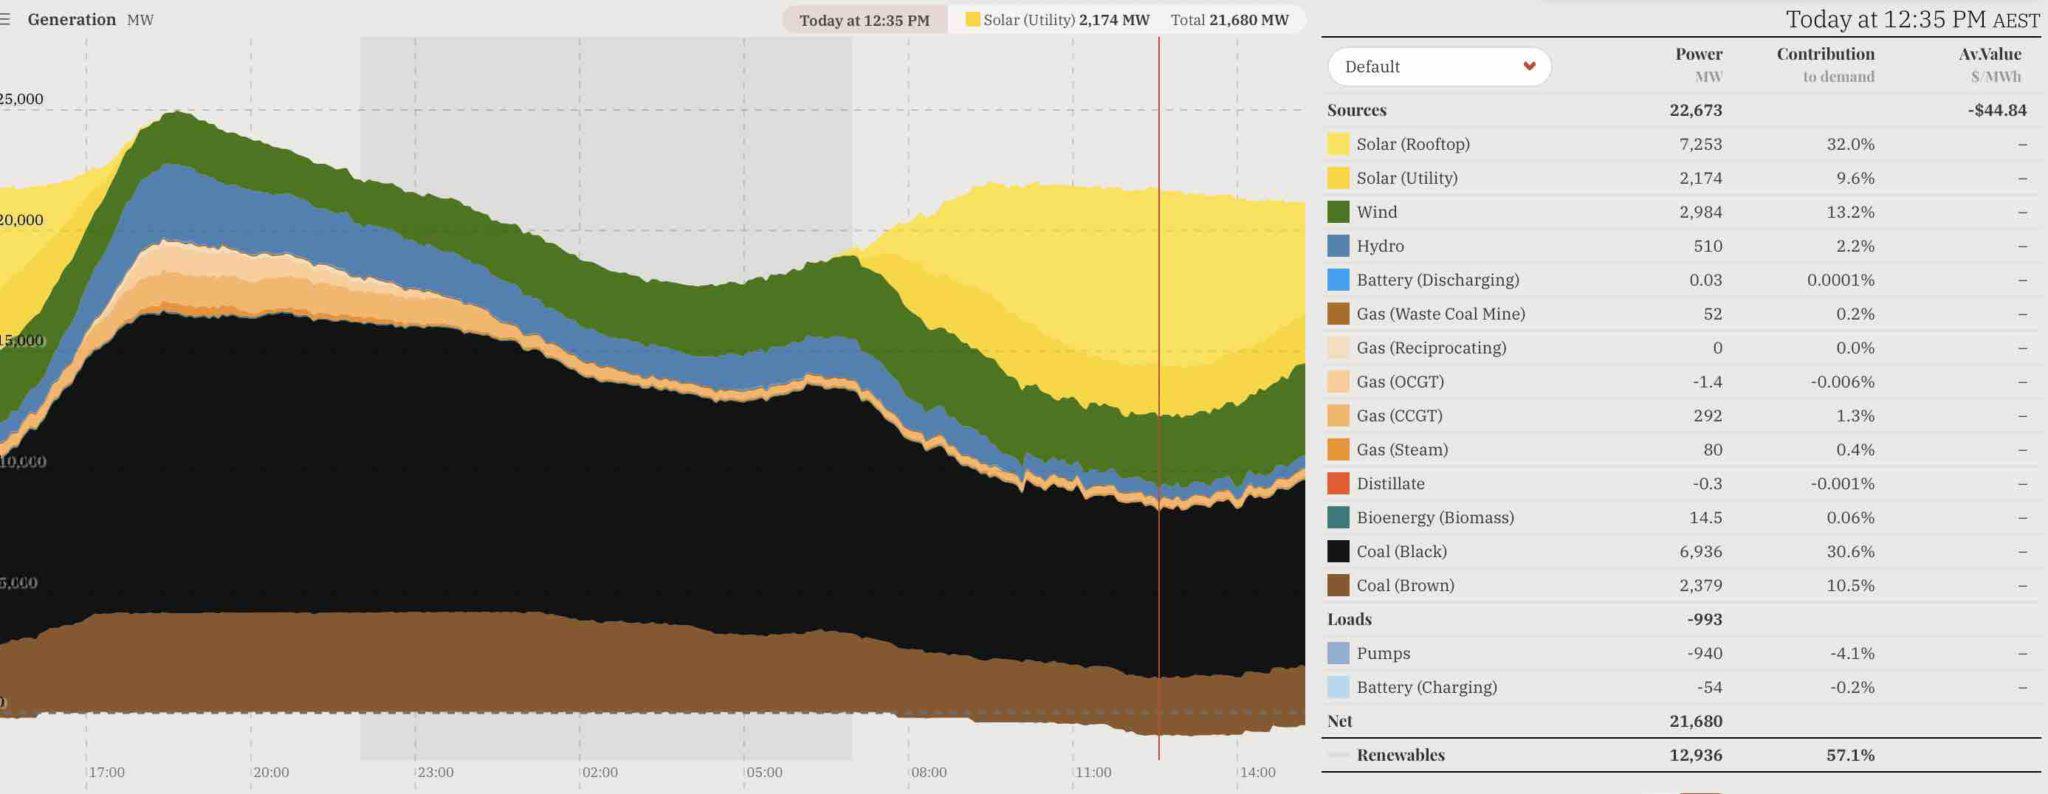Open the Default view dropdown
2048x794 pixels.
pyautogui.click(x=1439, y=67)
